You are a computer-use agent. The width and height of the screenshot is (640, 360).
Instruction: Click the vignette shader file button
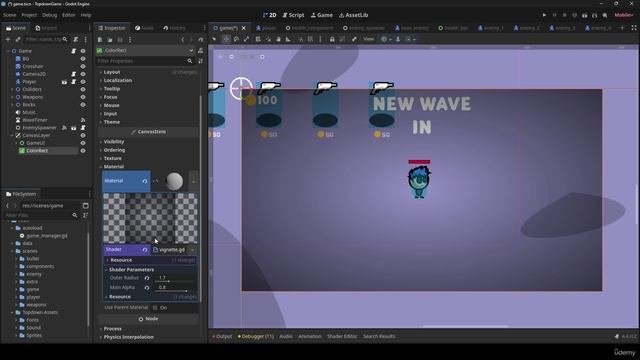click(169, 250)
